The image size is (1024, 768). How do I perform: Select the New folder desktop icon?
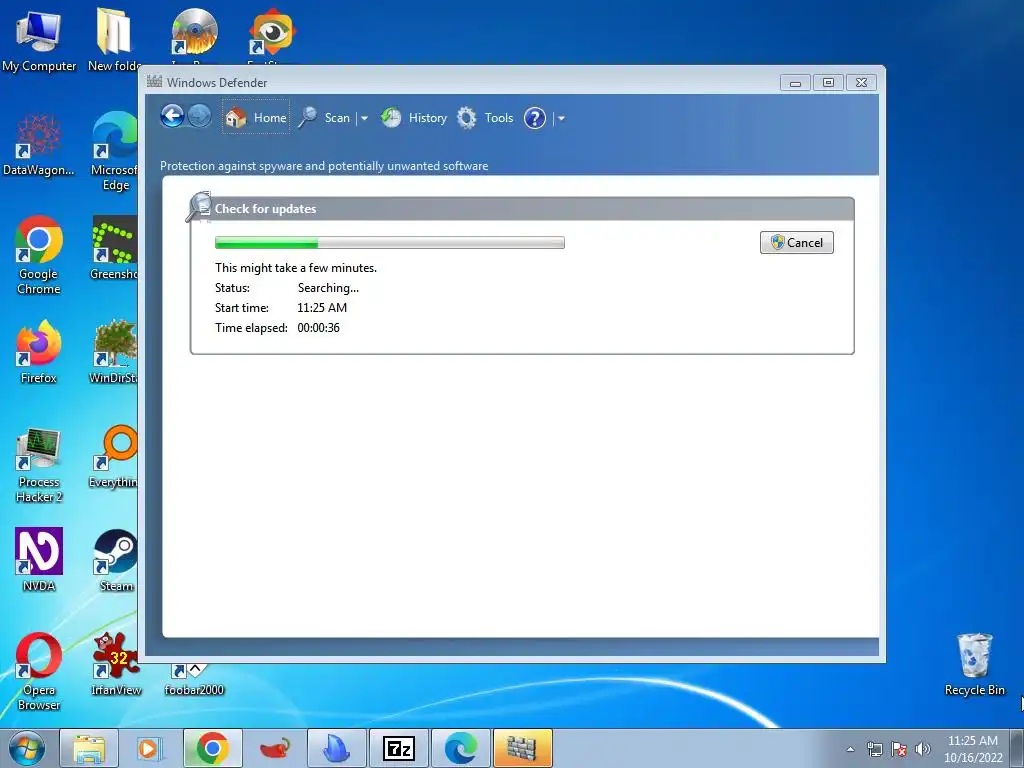[x=114, y=39]
